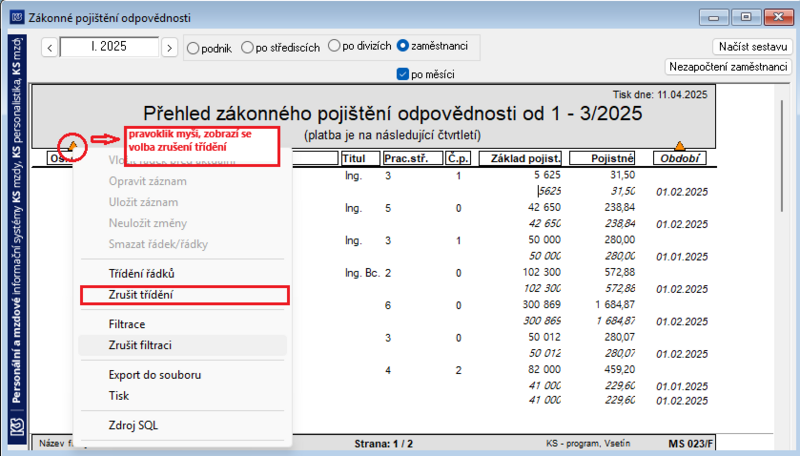
Task: Click the report's vertical scrollbar thumb
Action: click(782, 156)
